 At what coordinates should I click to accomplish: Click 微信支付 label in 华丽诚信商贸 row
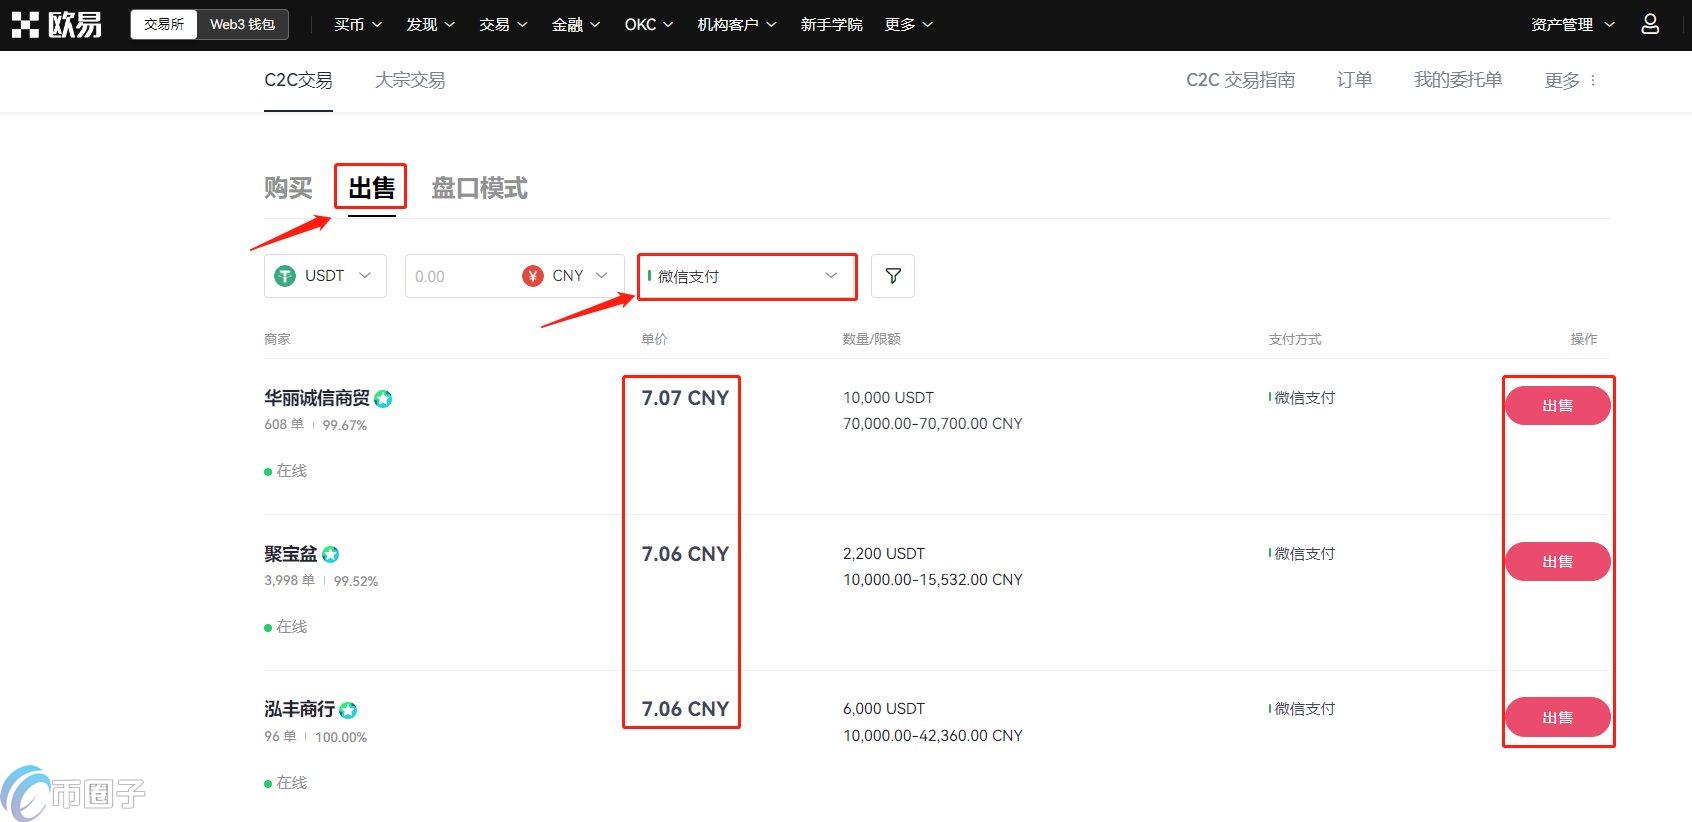1302,398
